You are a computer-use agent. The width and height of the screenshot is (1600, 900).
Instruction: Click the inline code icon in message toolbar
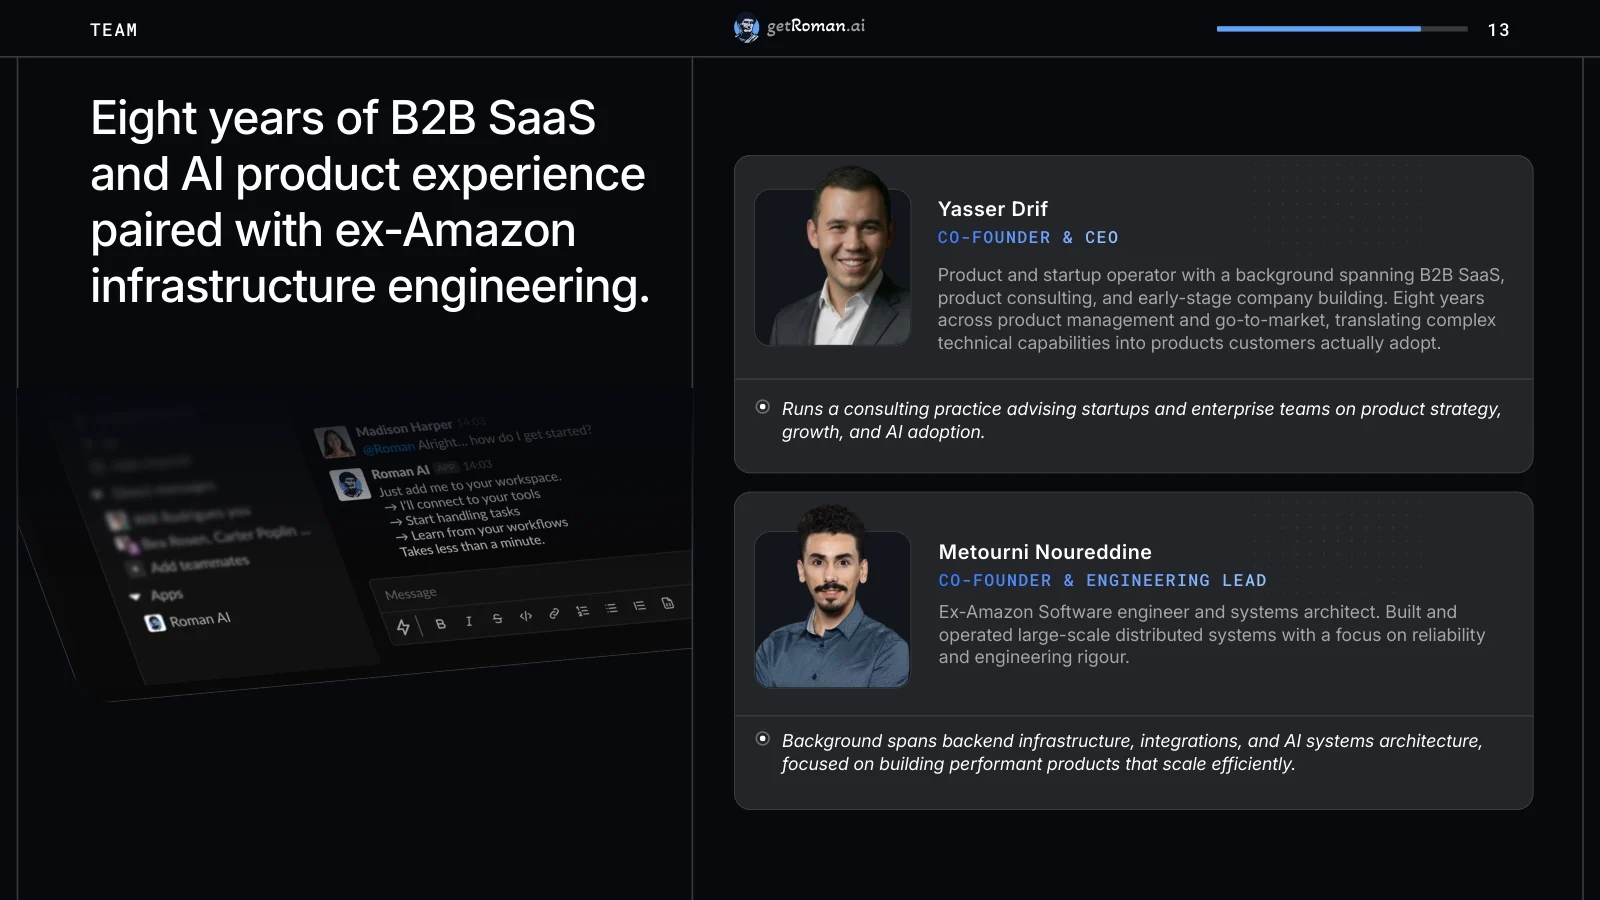pyautogui.click(x=525, y=616)
